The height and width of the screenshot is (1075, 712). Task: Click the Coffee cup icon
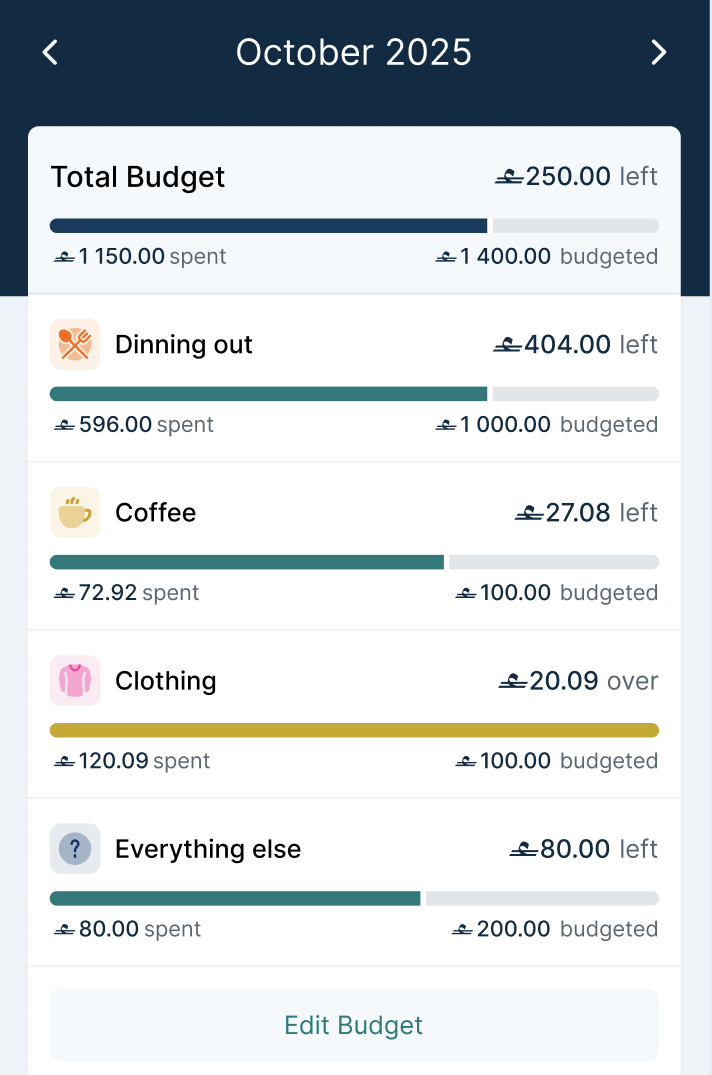click(75, 513)
